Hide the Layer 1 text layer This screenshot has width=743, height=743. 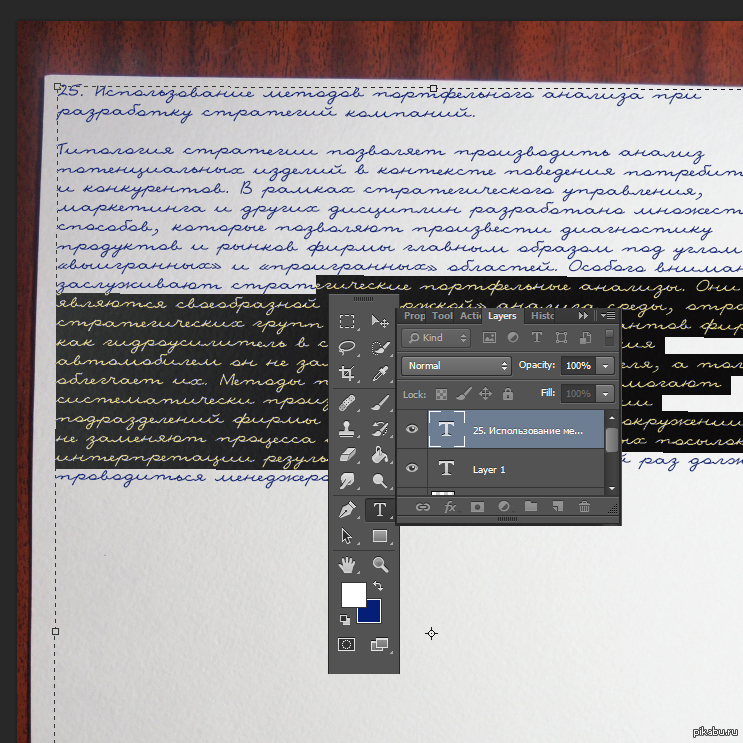tap(412, 469)
